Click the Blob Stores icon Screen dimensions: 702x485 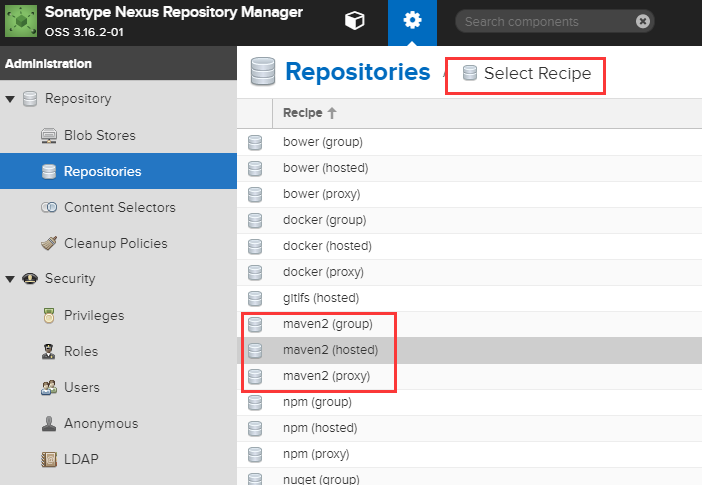click(49, 135)
